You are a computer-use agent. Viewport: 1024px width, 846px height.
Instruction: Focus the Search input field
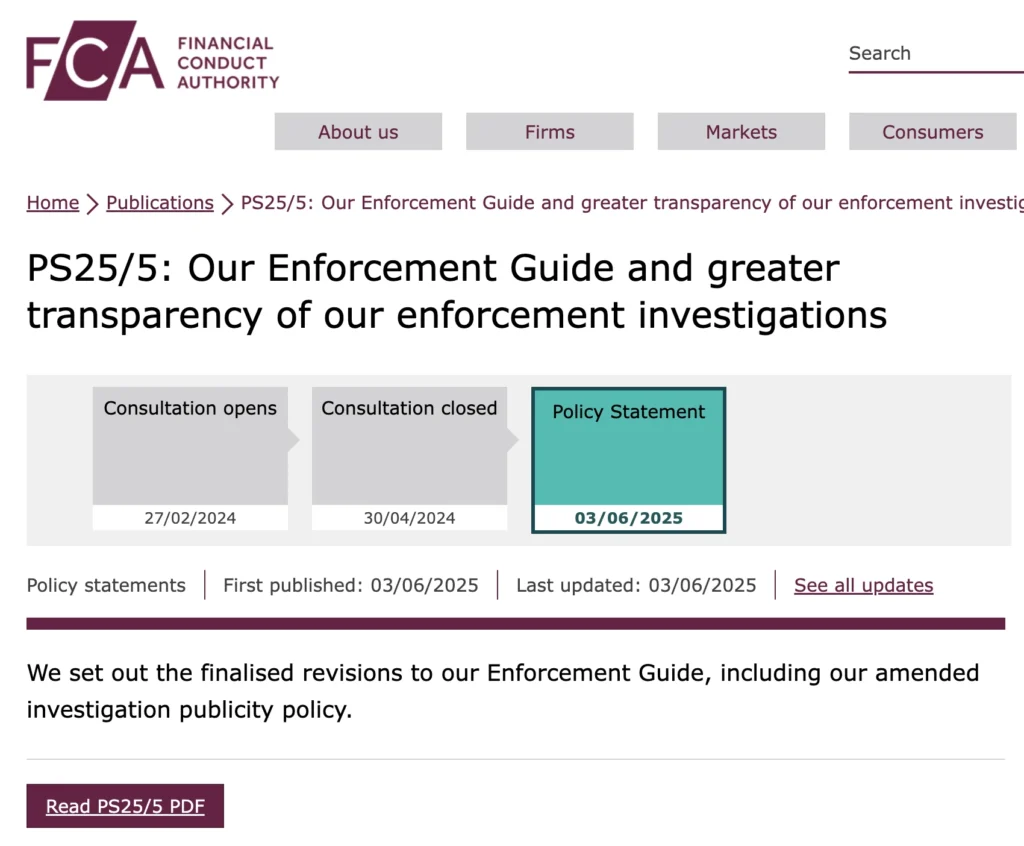pos(936,54)
